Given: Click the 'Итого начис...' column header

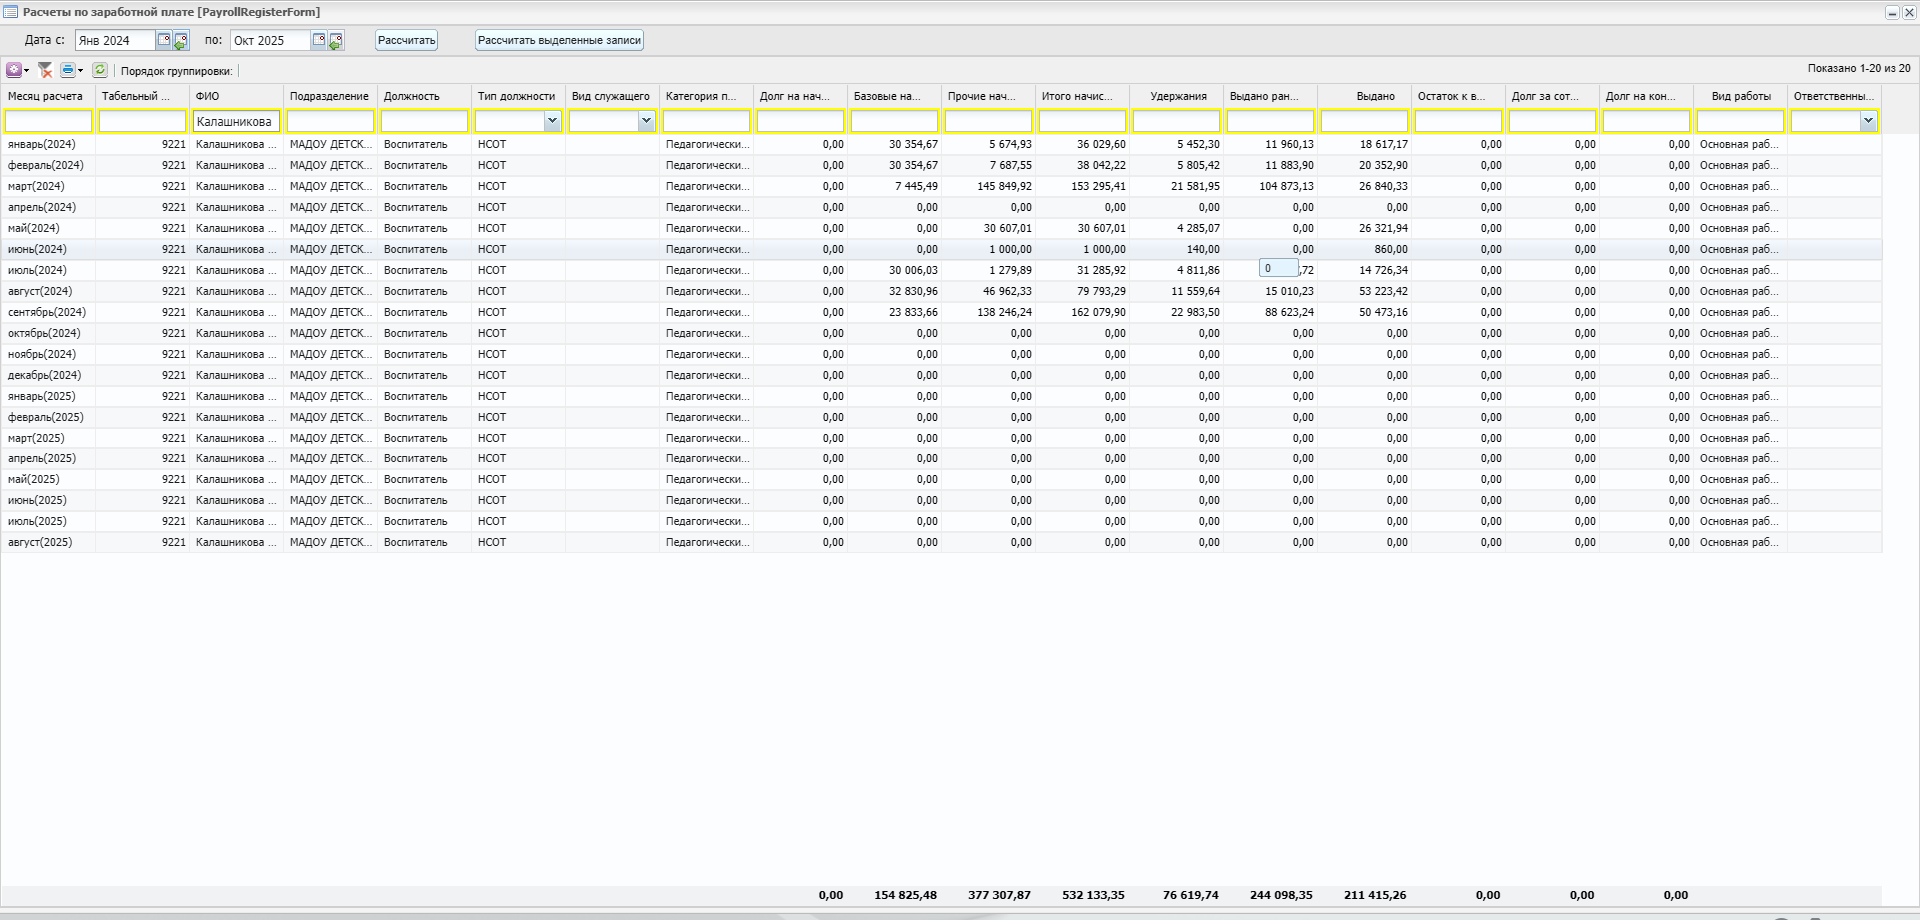Looking at the screenshot, I should [x=1077, y=96].
